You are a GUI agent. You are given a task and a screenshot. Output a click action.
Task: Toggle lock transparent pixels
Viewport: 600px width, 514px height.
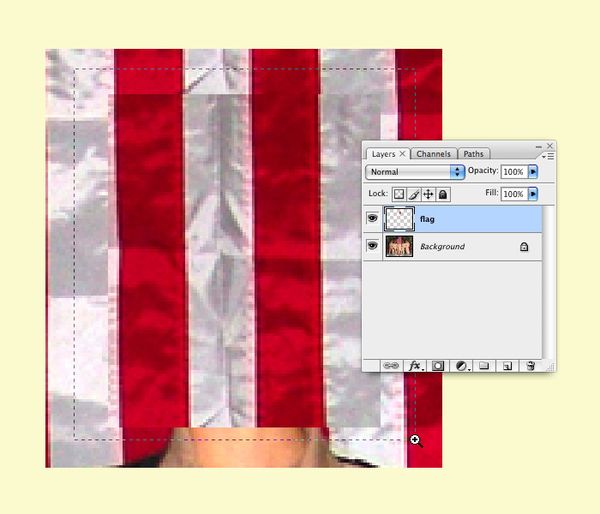coord(398,194)
